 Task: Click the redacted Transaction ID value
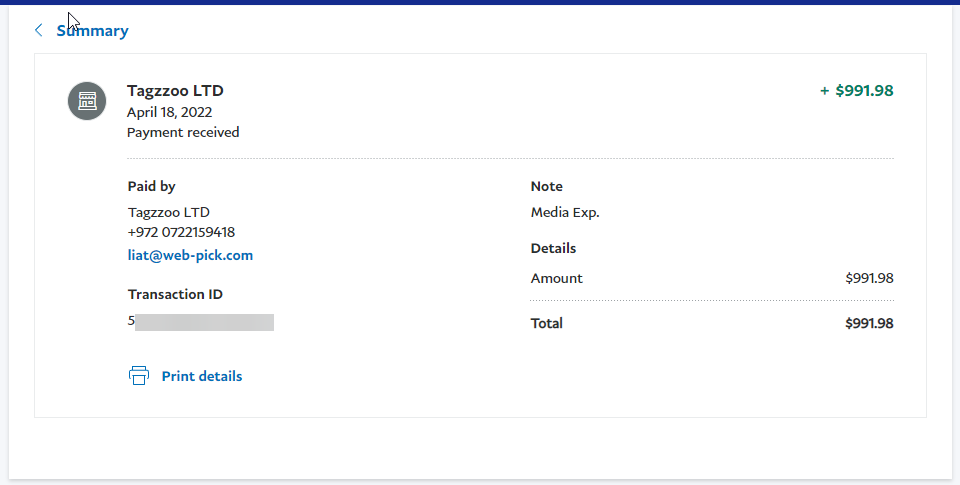203,322
